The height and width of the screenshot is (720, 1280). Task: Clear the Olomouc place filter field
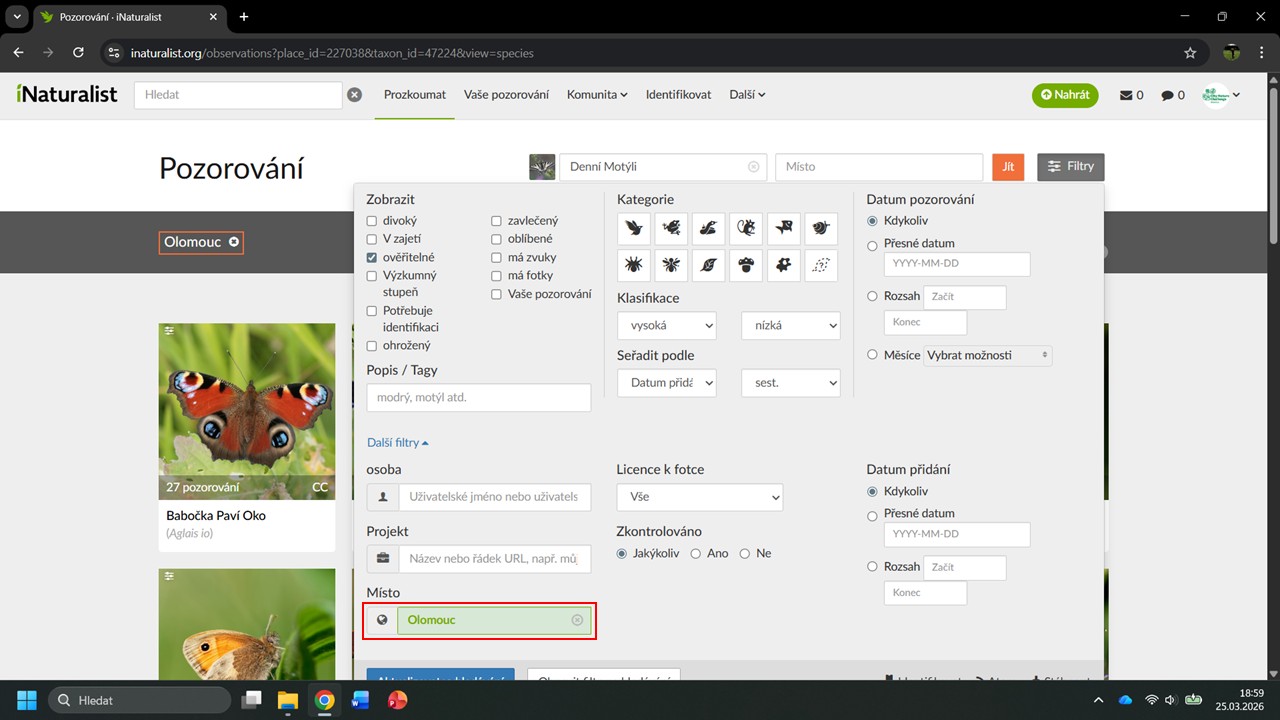pos(577,620)
